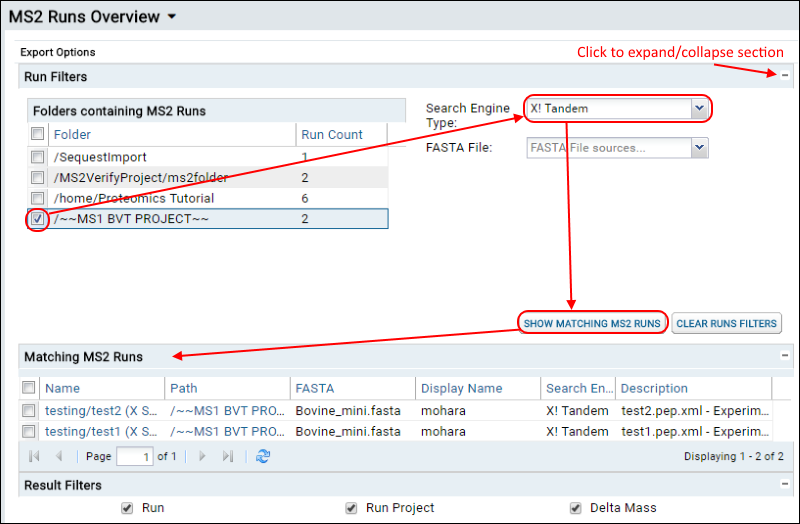Check the /SequestImport folder checkbox
Image resolution: width=800 pixels, height=524 pixels.
click(x=37, y=157)
